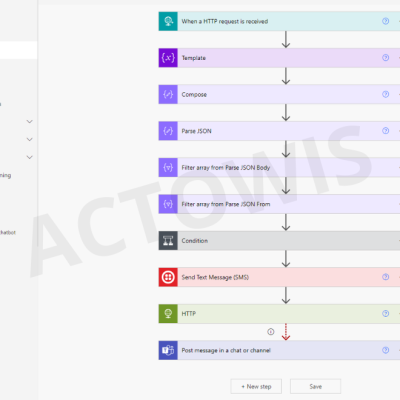Image resolution: width=400 pixels, height=400 pixels.
Task: Click the HTTP request trigger globe icon
Action: coord(168,21)
